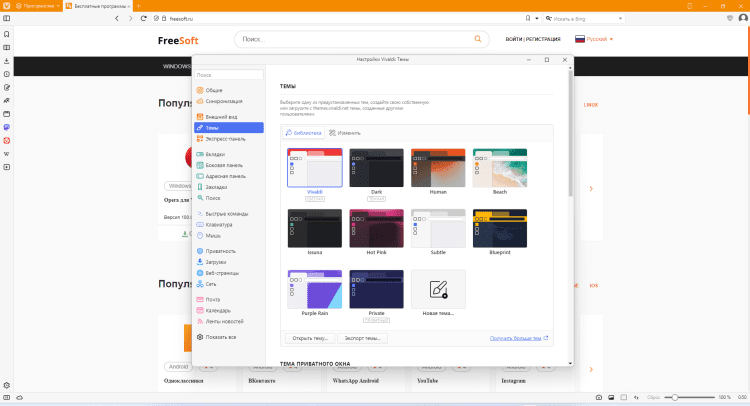Go forward with the navigation arrow

130,19
